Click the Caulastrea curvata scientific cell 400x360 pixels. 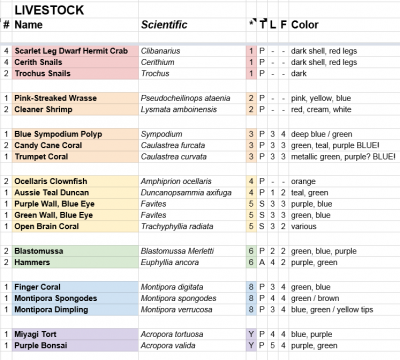(192, 157)
